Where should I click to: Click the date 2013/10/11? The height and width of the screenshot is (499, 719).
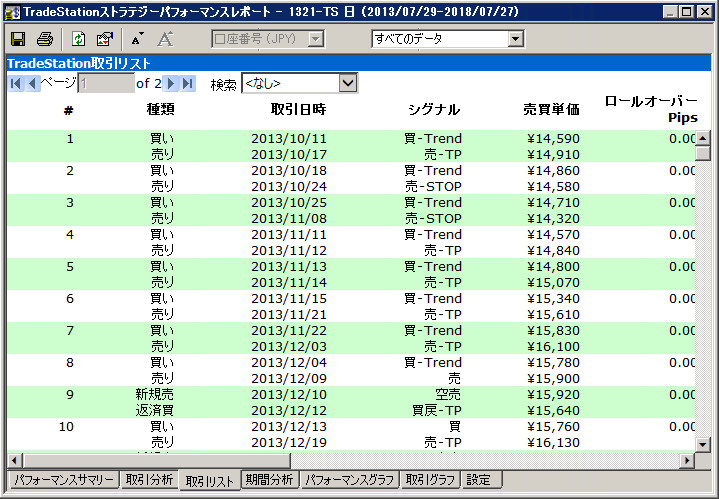(x=289, y=139)
